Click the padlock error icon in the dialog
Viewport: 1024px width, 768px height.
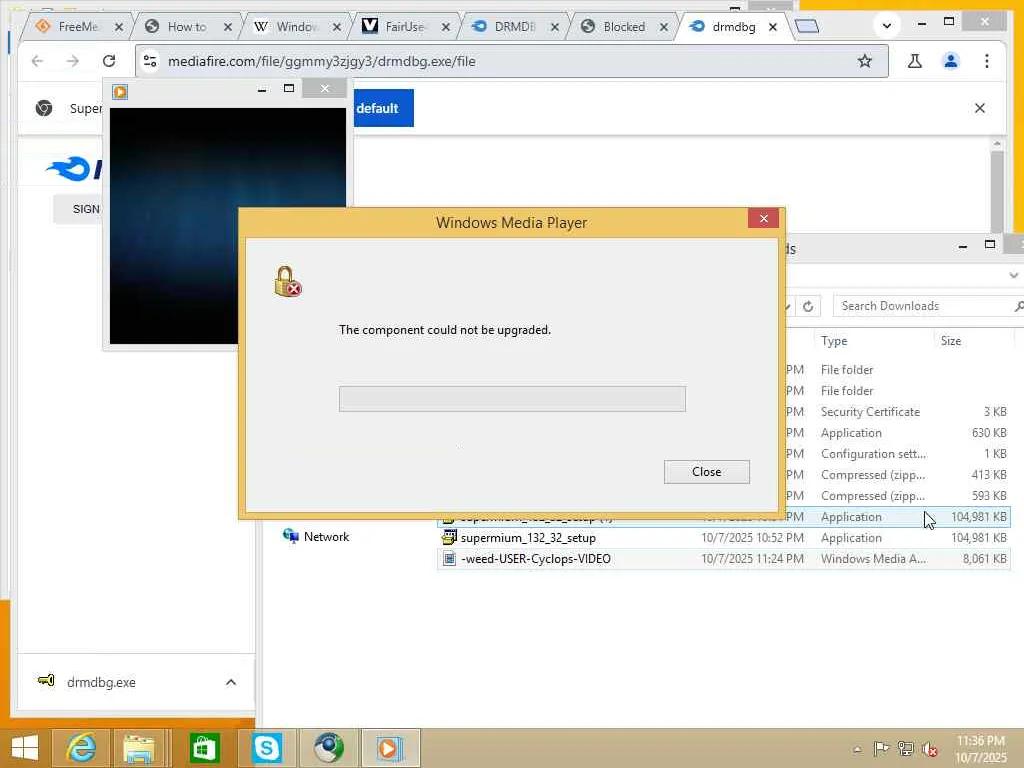pos(287,281)
